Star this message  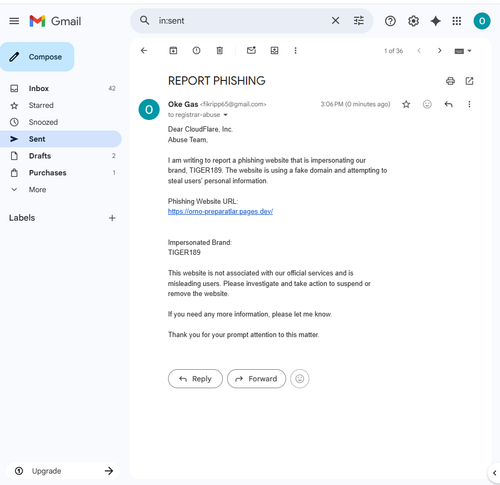tap(406, 104)
